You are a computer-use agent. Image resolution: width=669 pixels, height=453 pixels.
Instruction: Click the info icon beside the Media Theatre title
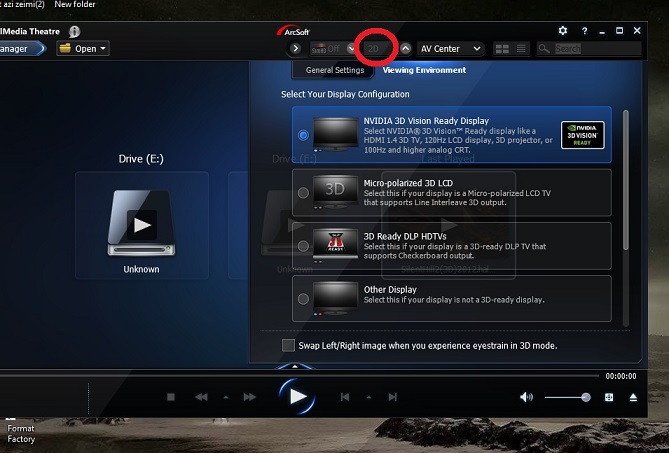[x=74, y=32]
